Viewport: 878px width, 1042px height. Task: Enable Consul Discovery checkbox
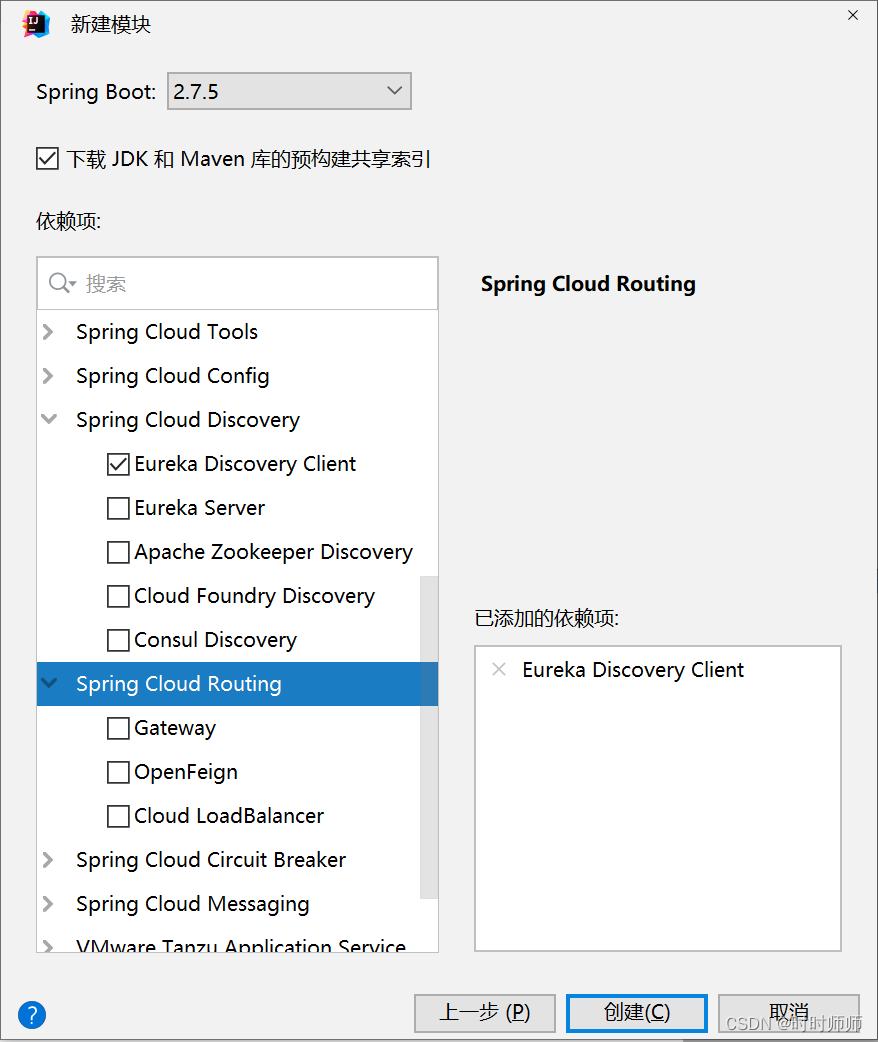pos(118,640)
